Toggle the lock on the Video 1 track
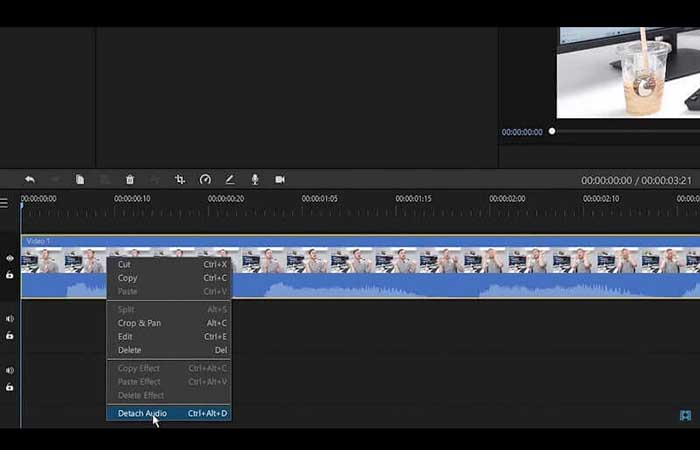The width and height of the screenshot is (700, 450). click(10, 275)
